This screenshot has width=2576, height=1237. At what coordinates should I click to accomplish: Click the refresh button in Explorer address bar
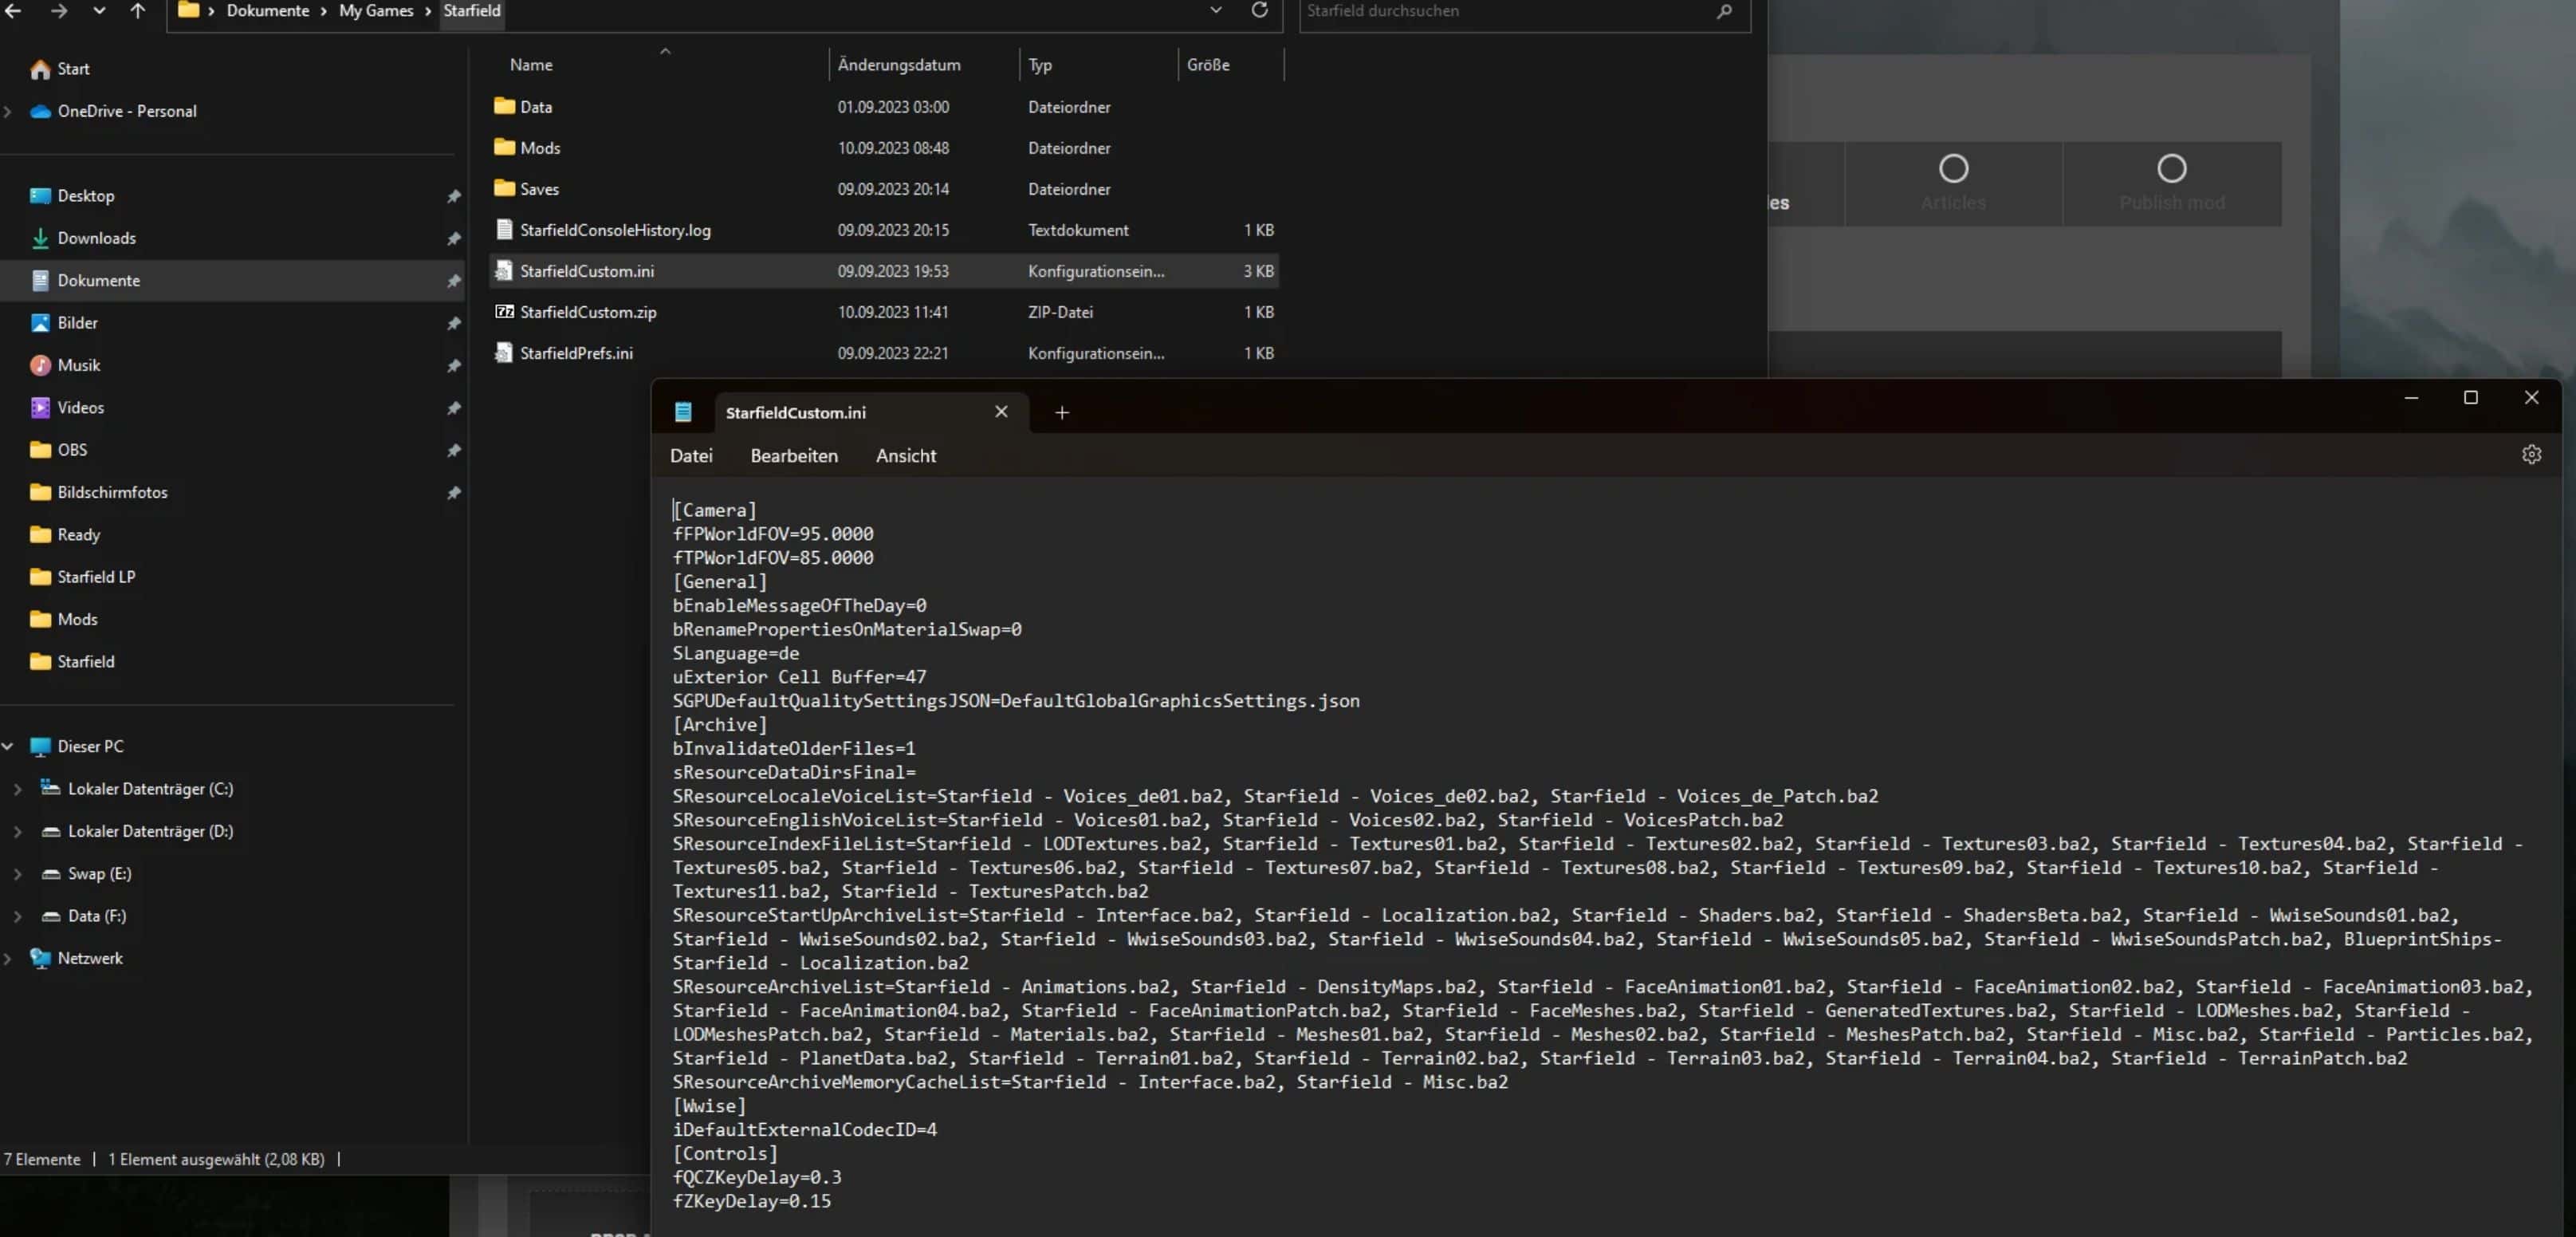pos(1259,10)
